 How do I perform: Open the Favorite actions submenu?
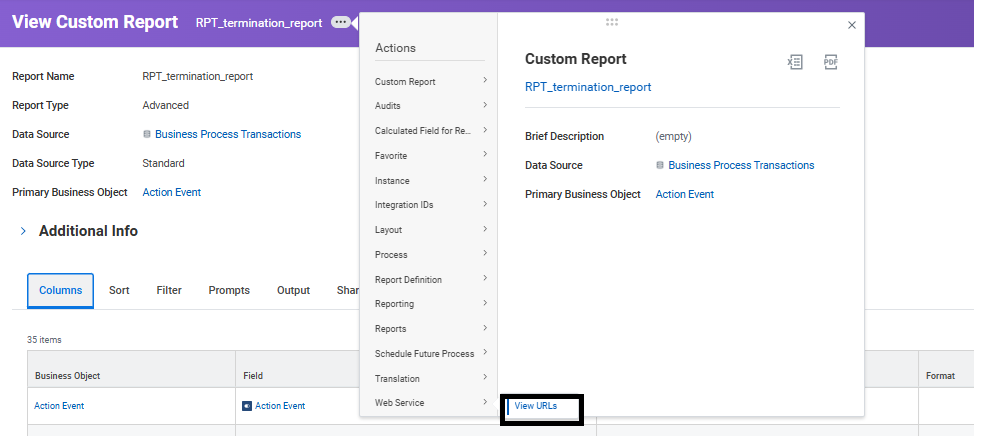430,155
